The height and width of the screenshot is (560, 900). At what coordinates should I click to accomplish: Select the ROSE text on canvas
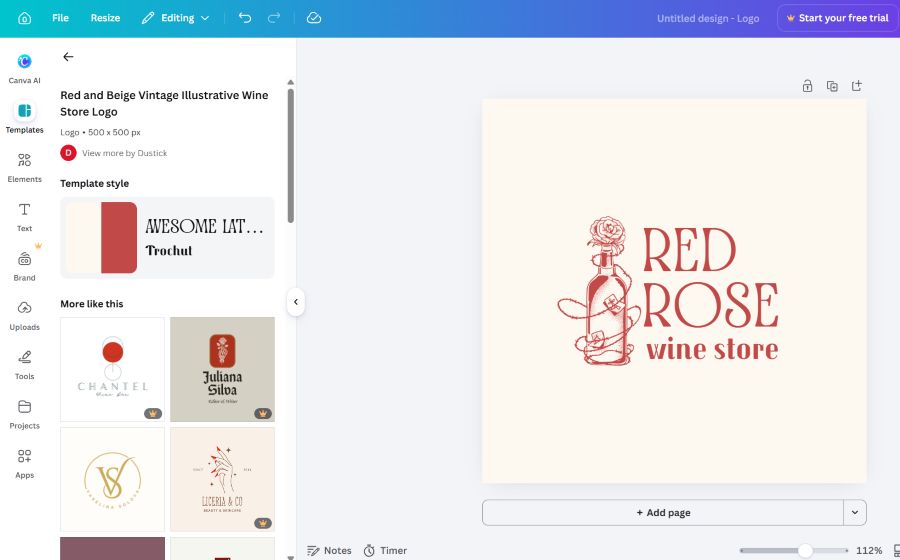(710, 305)
